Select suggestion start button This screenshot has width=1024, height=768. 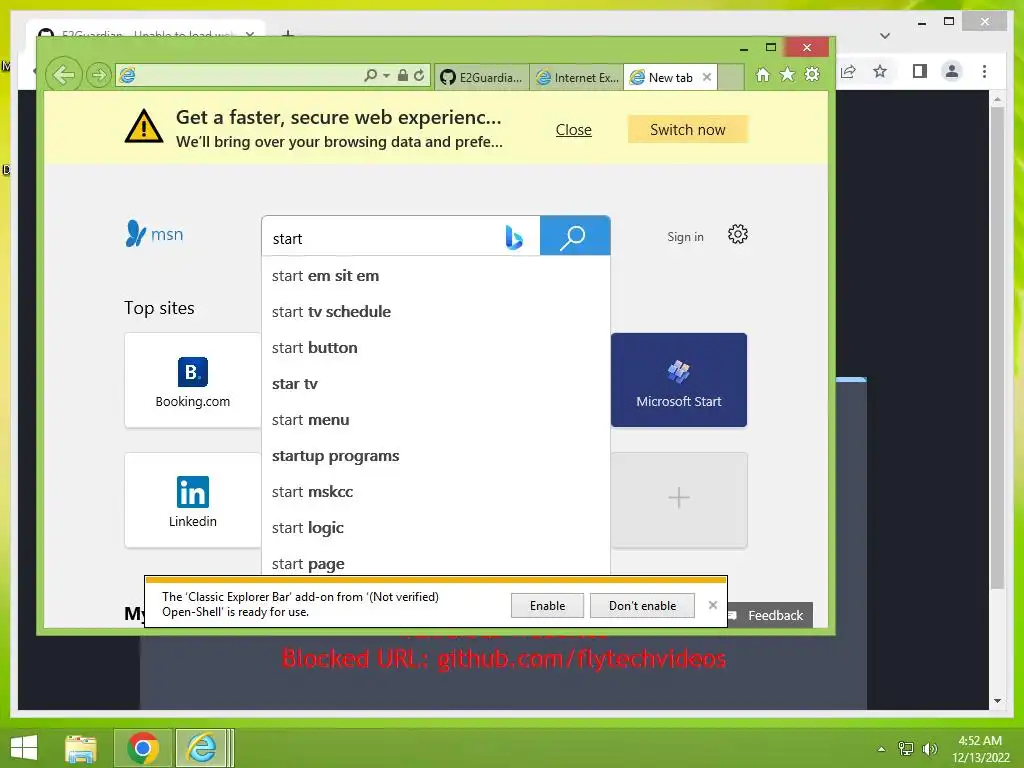click(436, 347)
